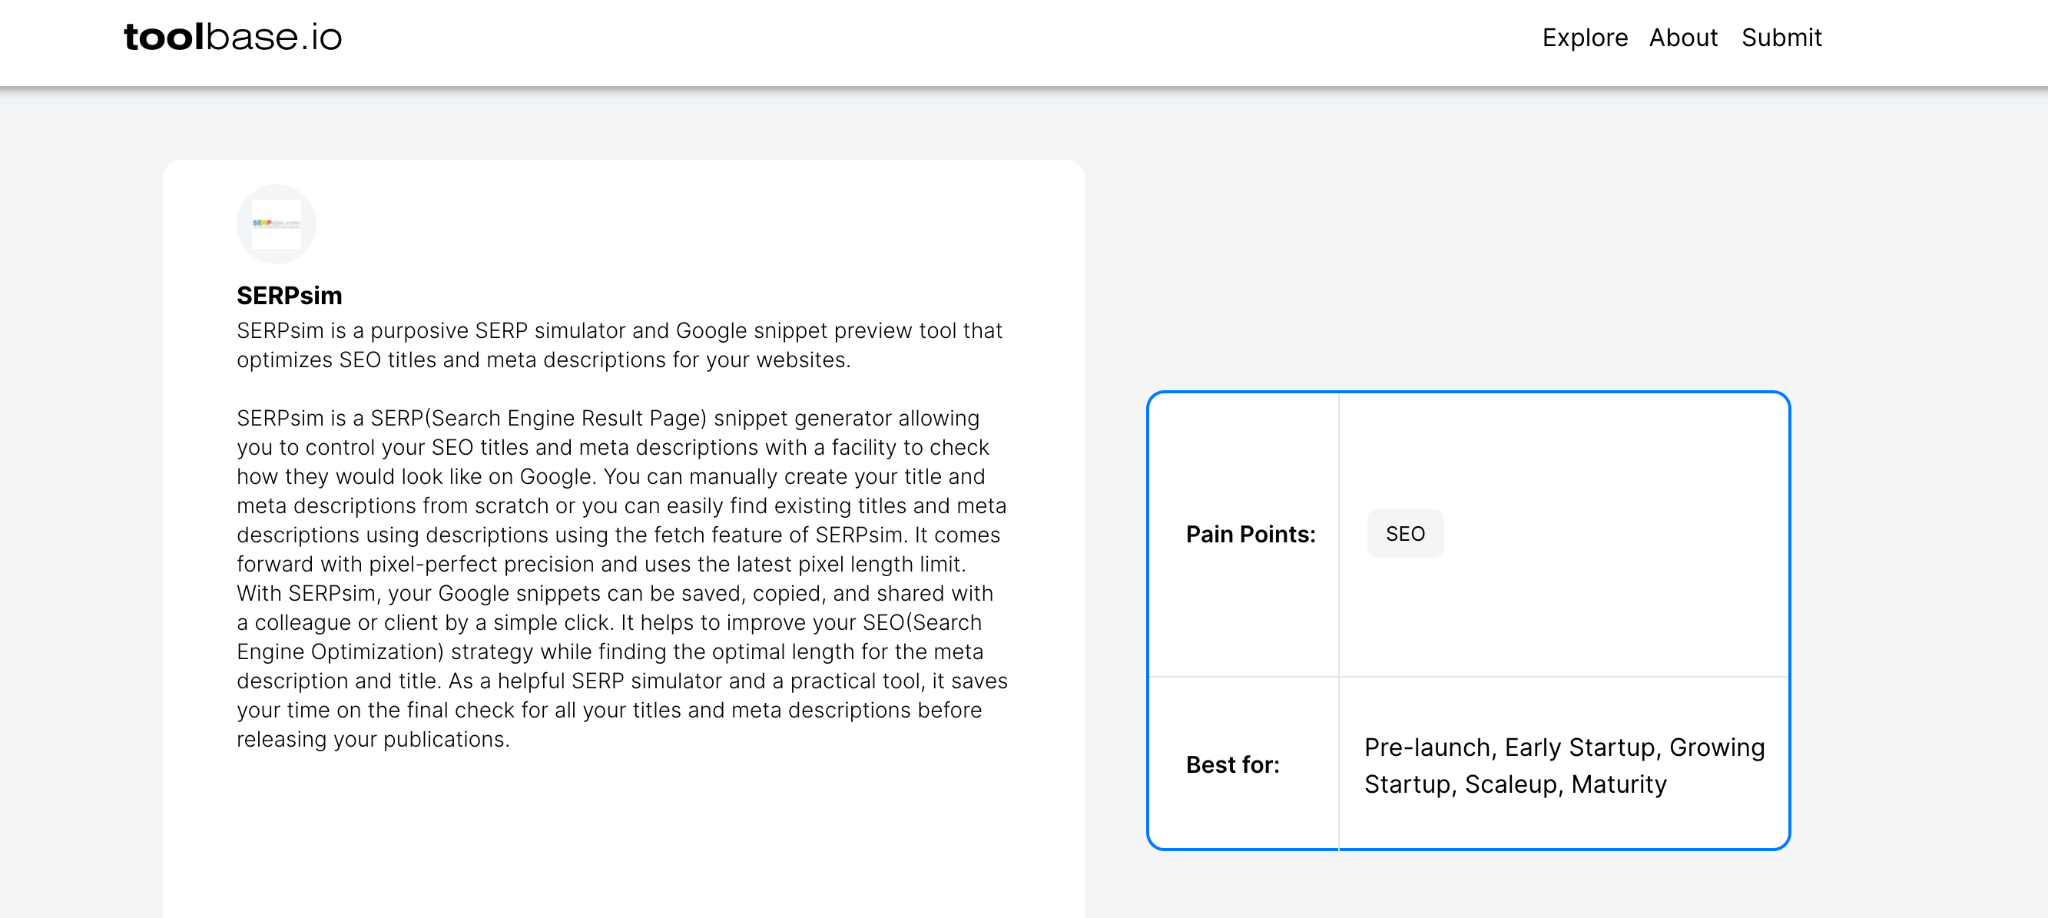Select the SERPsim heading title
2048x918 pixels.
tap(289, 296)
